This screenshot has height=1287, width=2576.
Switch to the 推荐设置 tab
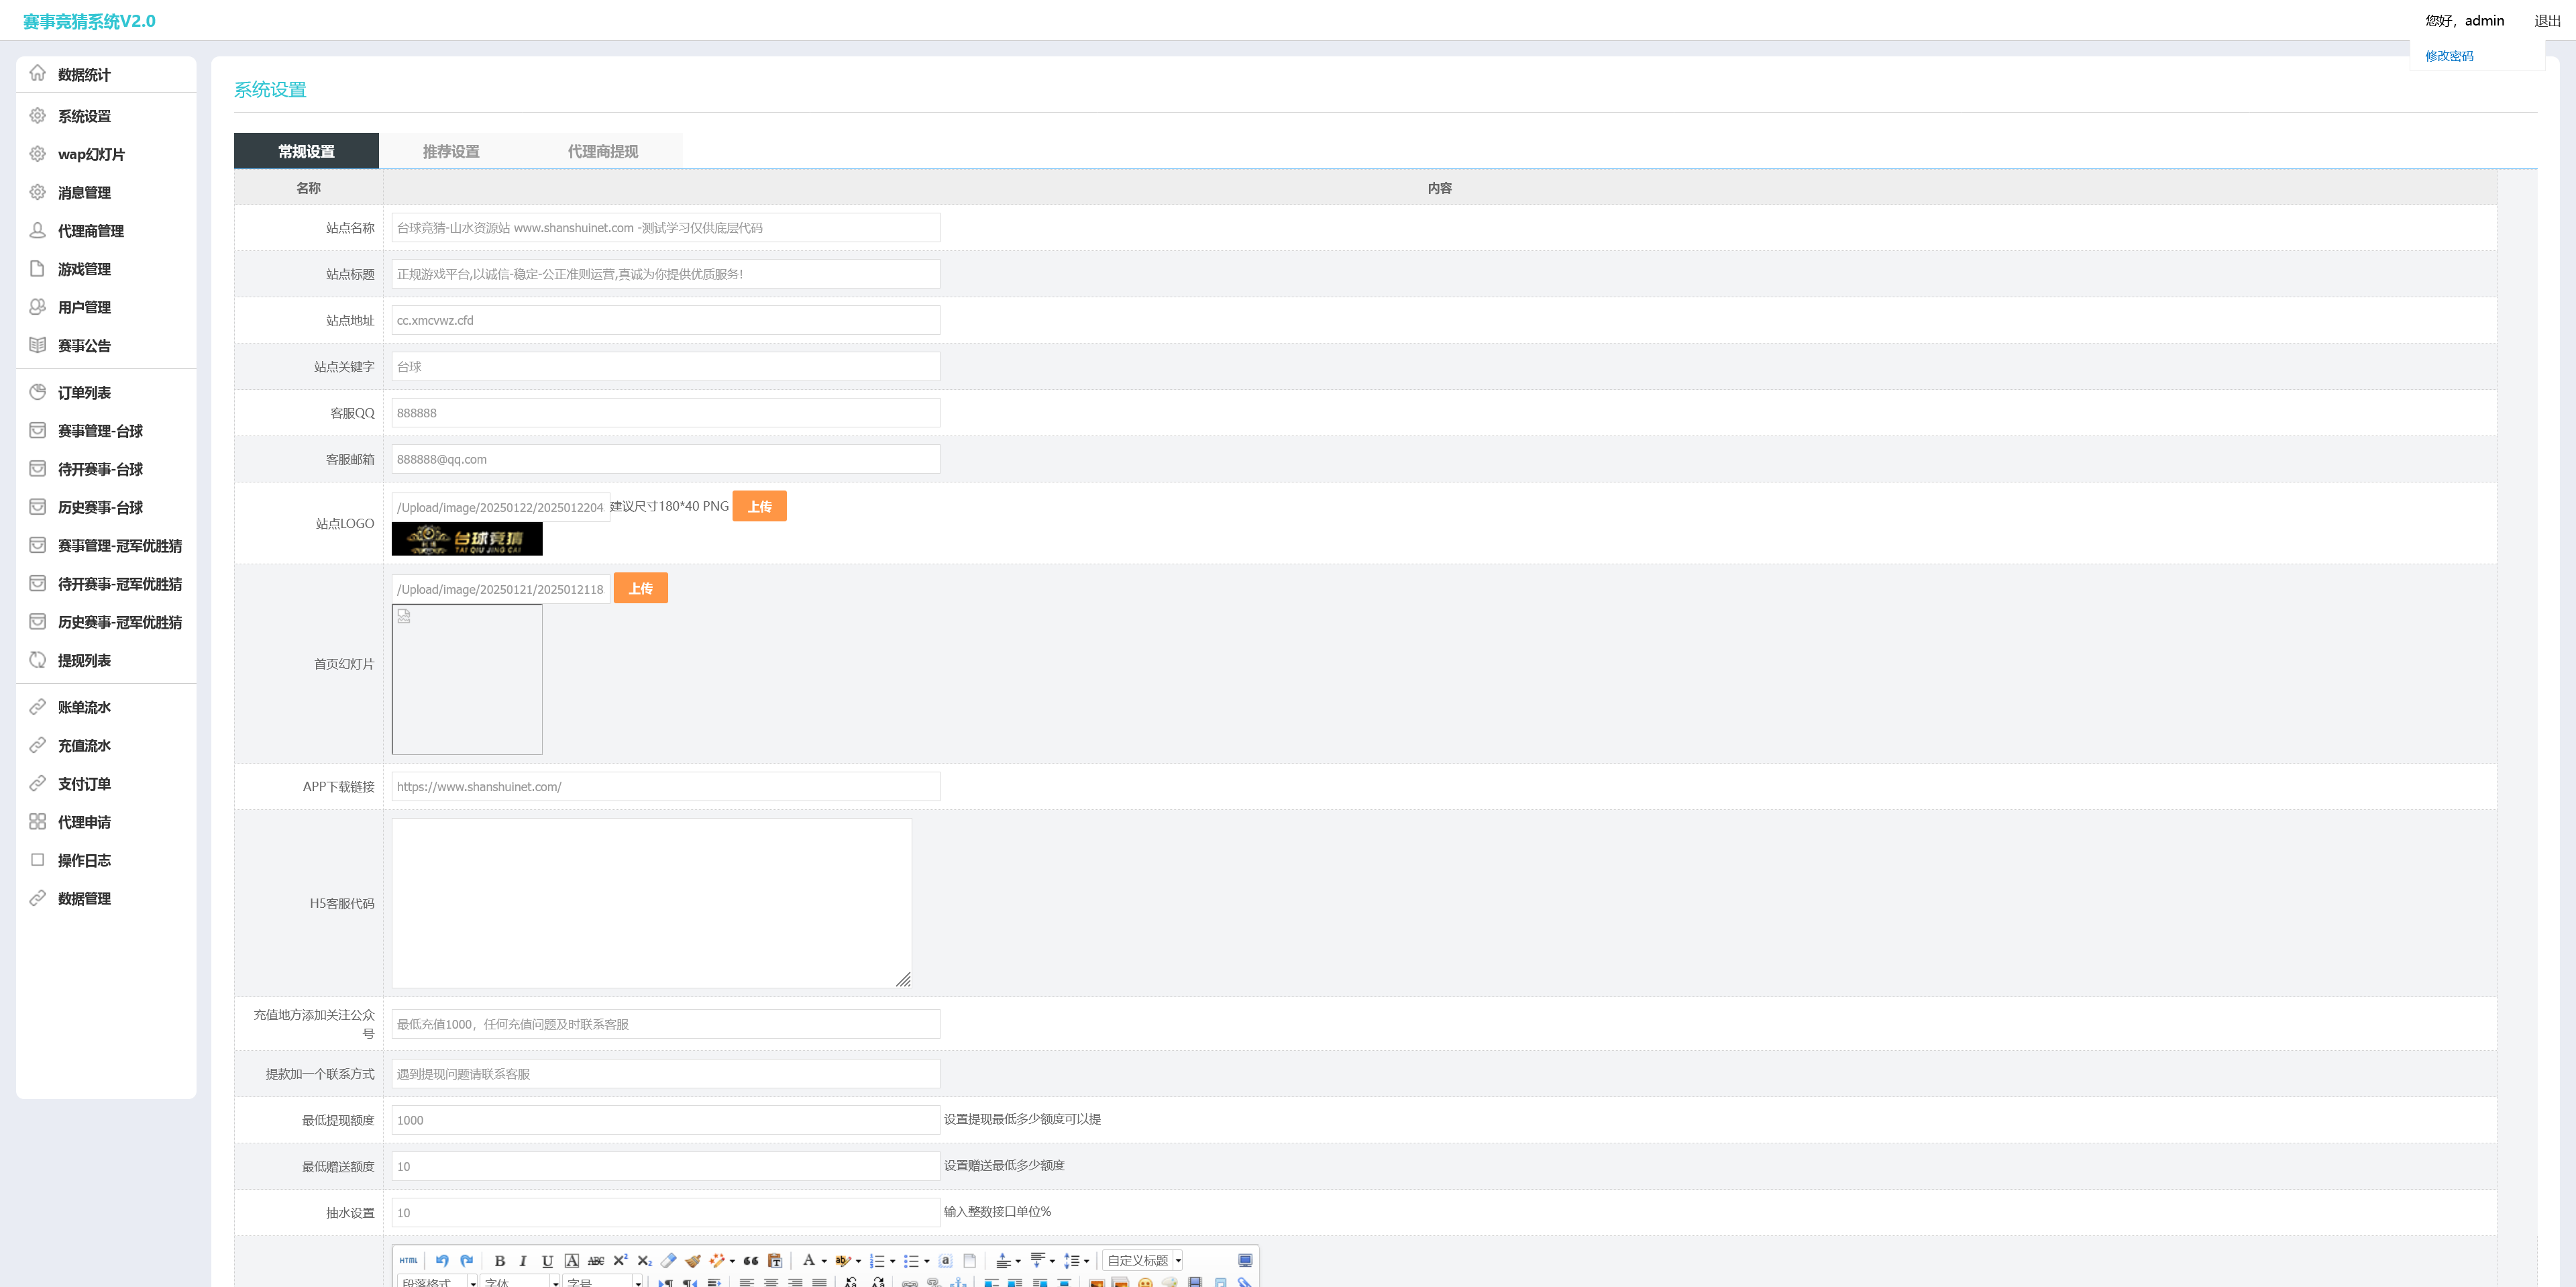tap(451, 151)
